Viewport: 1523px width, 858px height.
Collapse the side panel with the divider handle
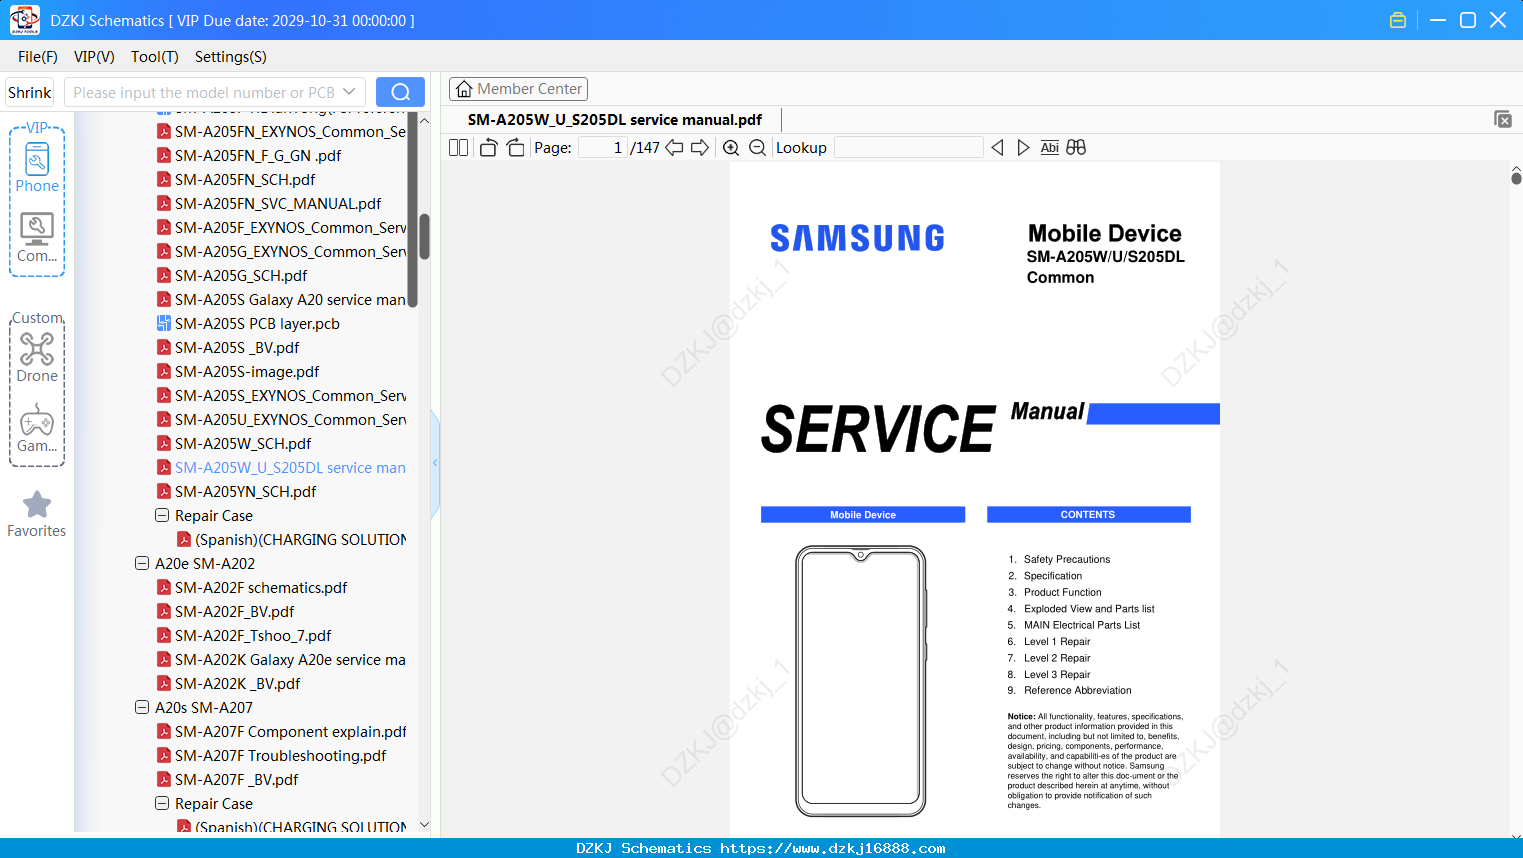[x=435, y=463]
